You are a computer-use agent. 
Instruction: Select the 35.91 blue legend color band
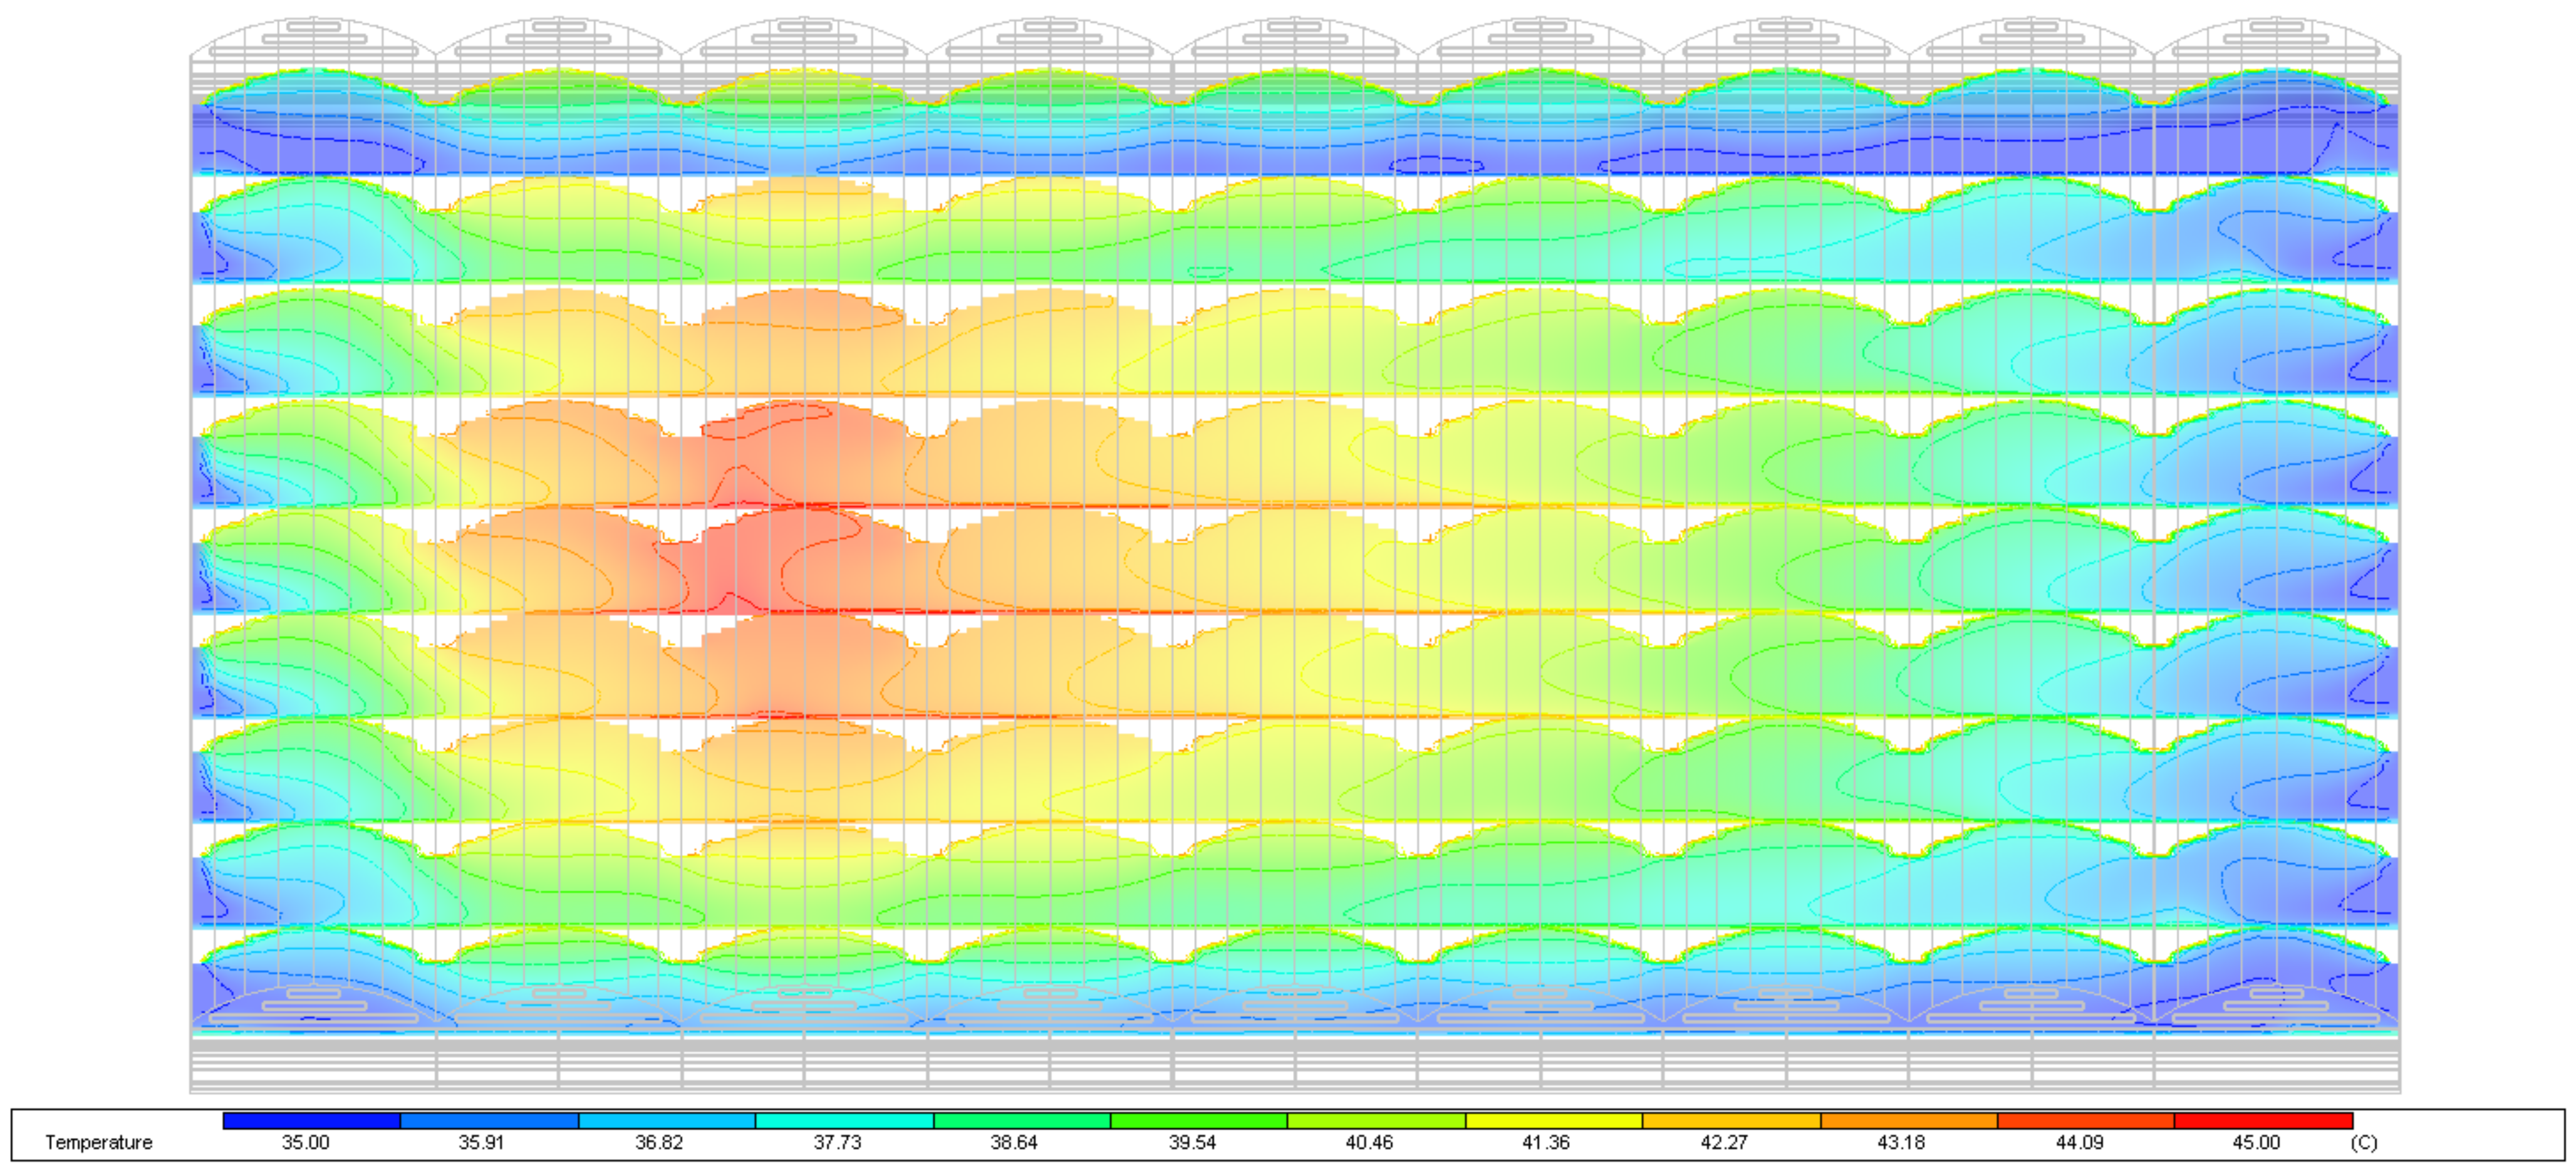(489, 1121)
